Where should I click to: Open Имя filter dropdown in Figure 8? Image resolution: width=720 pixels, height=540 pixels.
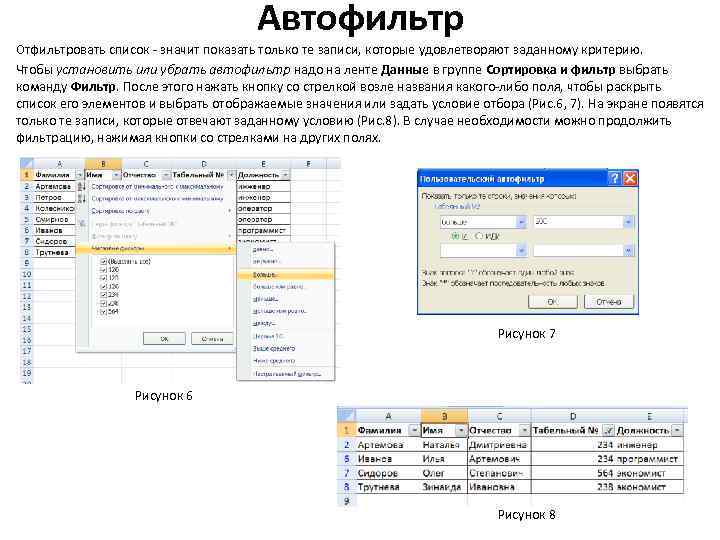(461, 430)
